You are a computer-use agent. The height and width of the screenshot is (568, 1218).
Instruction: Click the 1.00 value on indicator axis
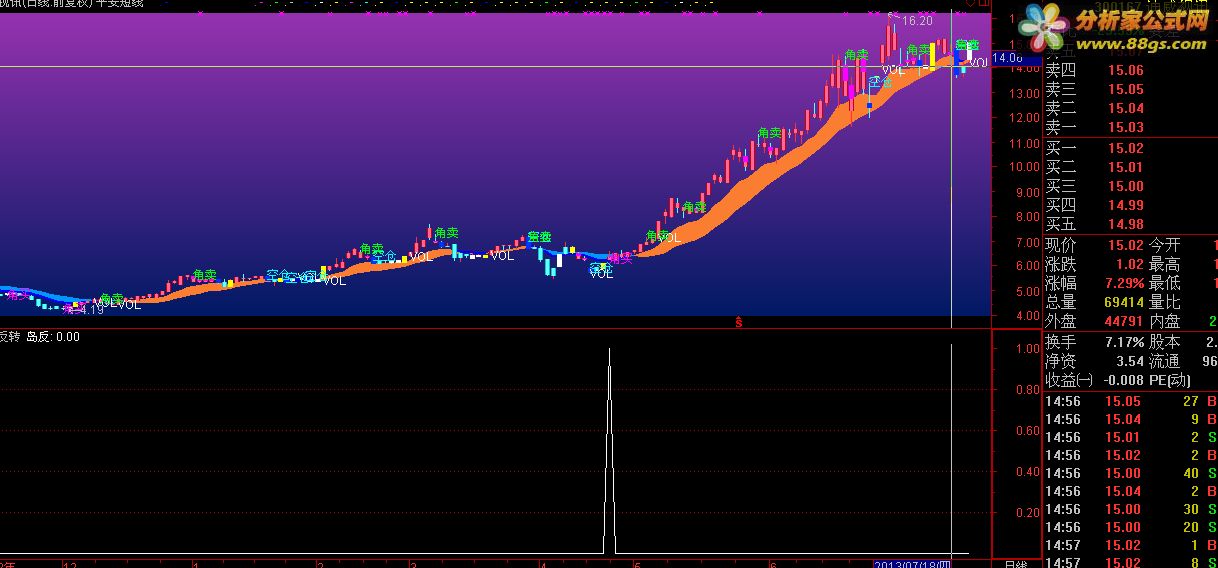[x=1026, y=349]
